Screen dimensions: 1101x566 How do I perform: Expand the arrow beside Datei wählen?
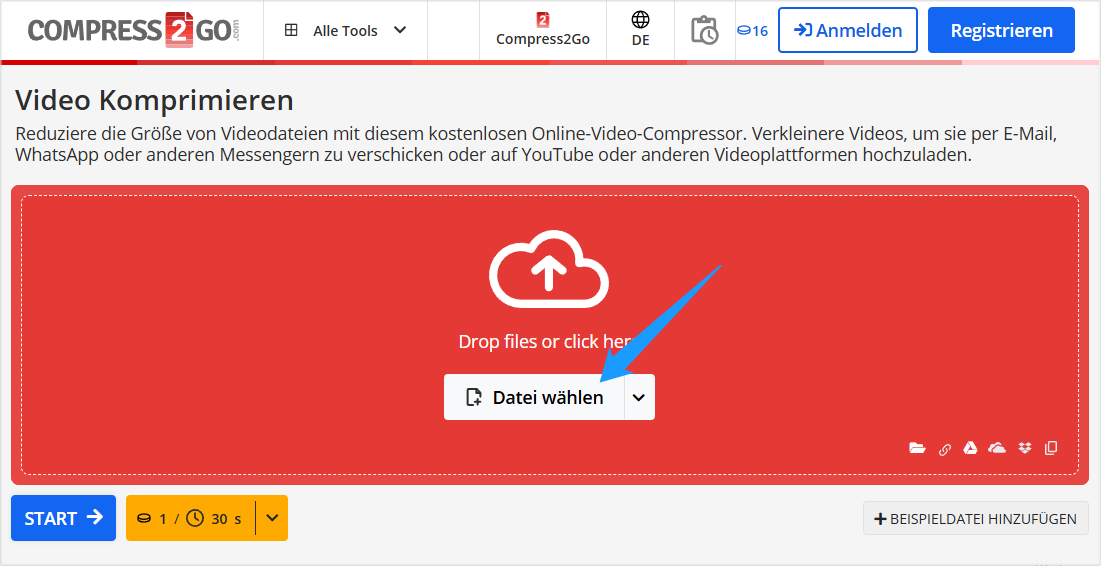click(639, 397)
